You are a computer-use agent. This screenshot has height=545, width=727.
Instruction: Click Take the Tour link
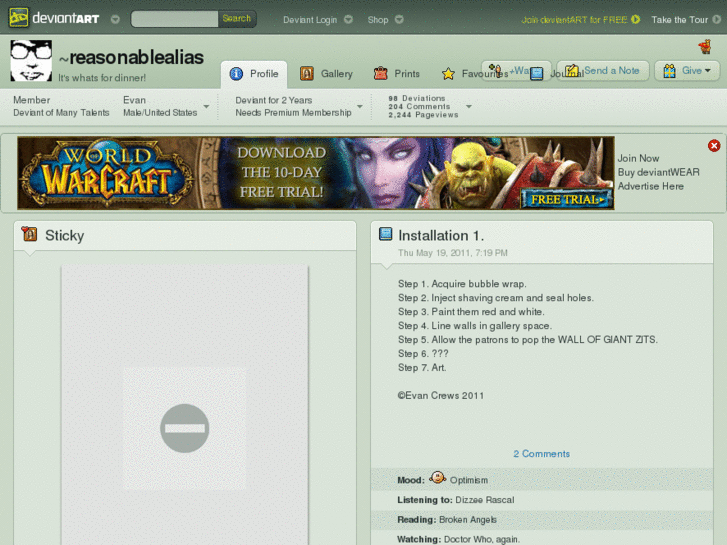click(x=679, y=19)
